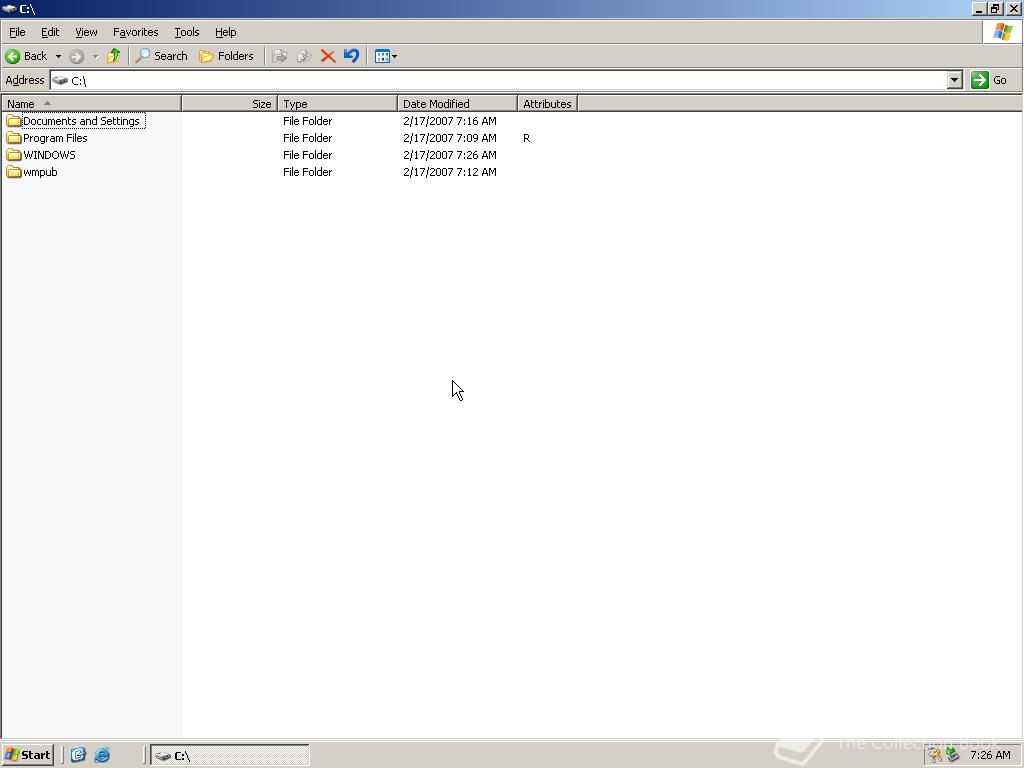Click the address bar showing C:\
Image resolution: width=1024 pixels, height=768 pixels.
500,80
